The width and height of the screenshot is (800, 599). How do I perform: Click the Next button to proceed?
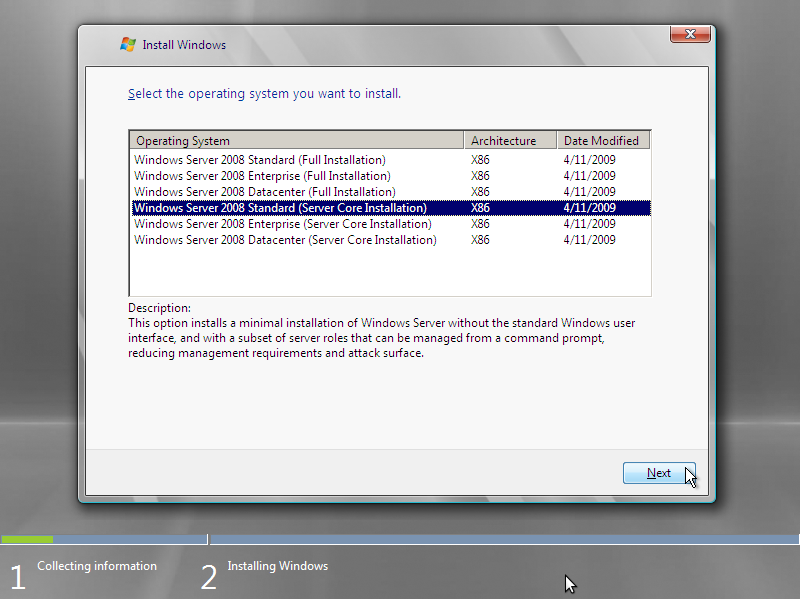(x=658, y=472)
